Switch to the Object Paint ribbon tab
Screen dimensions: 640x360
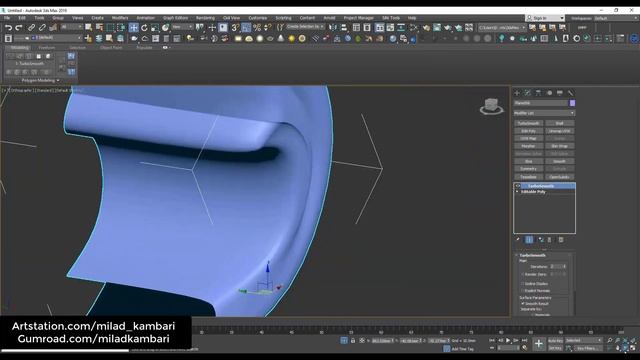coord(111,48)
